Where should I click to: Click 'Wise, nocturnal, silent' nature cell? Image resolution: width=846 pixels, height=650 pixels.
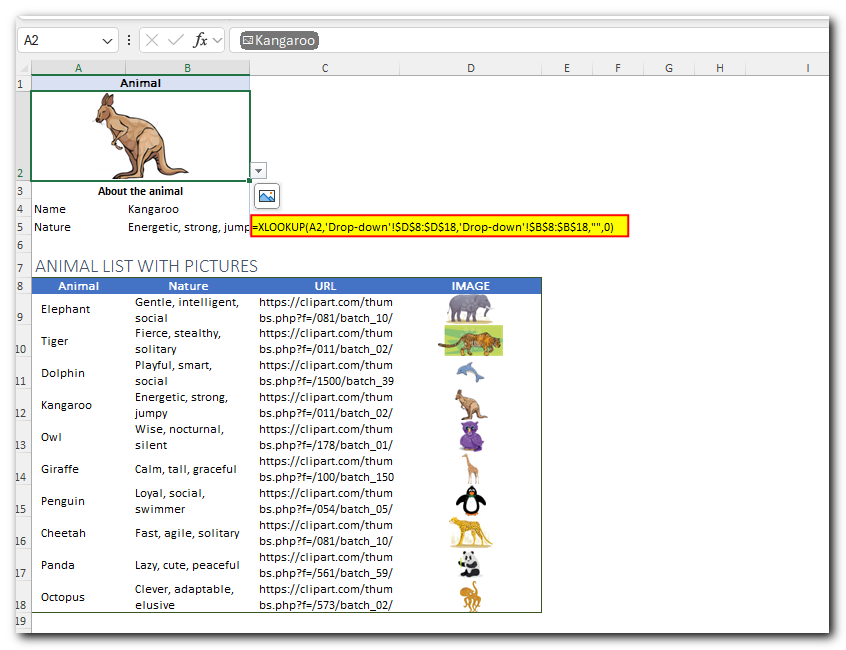point(188,437)
